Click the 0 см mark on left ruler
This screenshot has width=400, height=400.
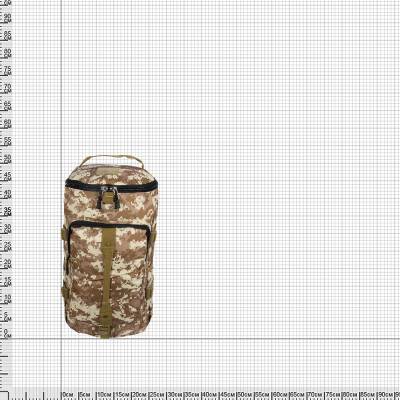pos(7,333)
